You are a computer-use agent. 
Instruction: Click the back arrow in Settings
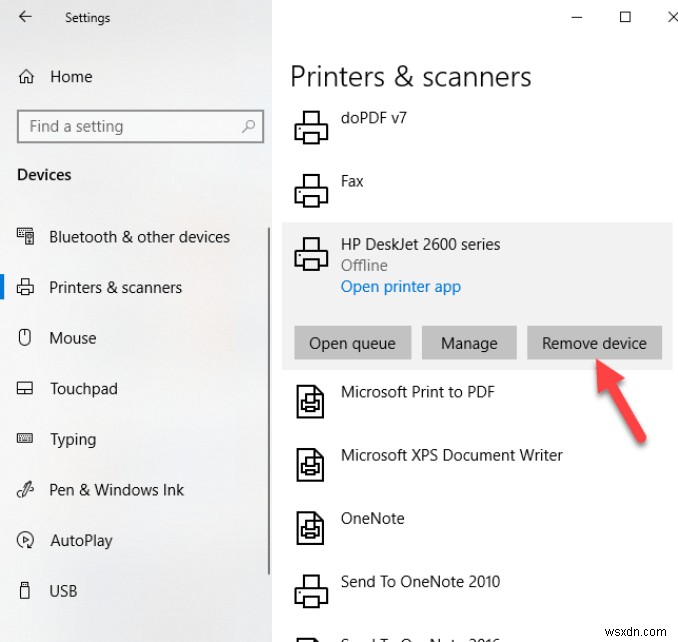point(25,17)
